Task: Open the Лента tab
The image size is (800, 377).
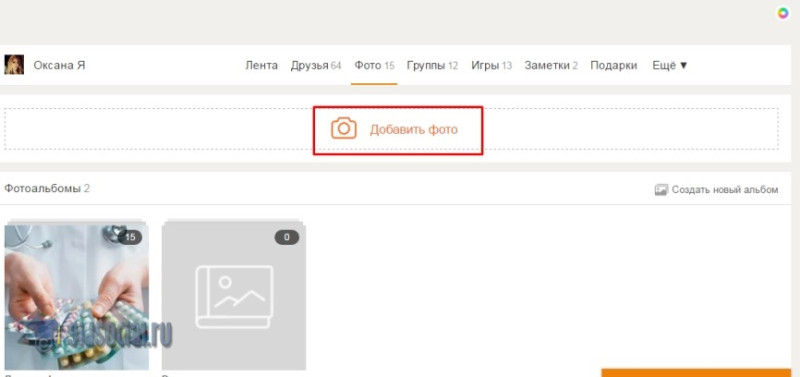Action: pyautogui.click(x=261, y=65)
